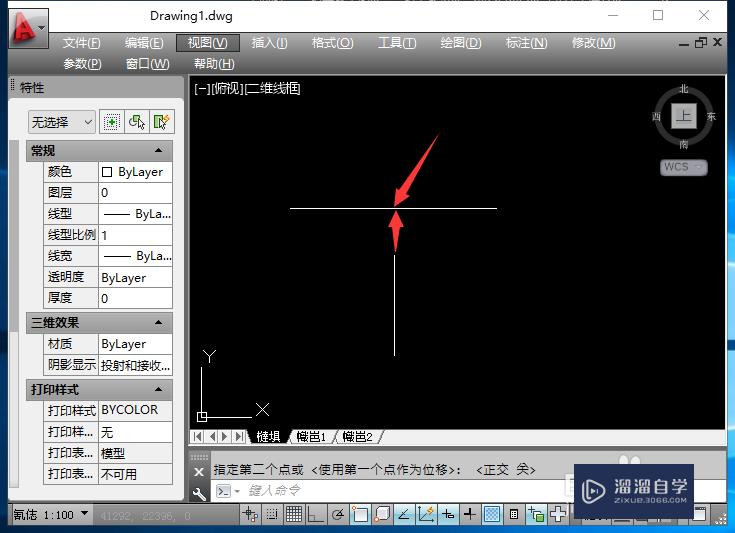The width and height of the screenshot is (735, 533).
Task: Collapse the 三维效果 section
Action: [158, 323]
